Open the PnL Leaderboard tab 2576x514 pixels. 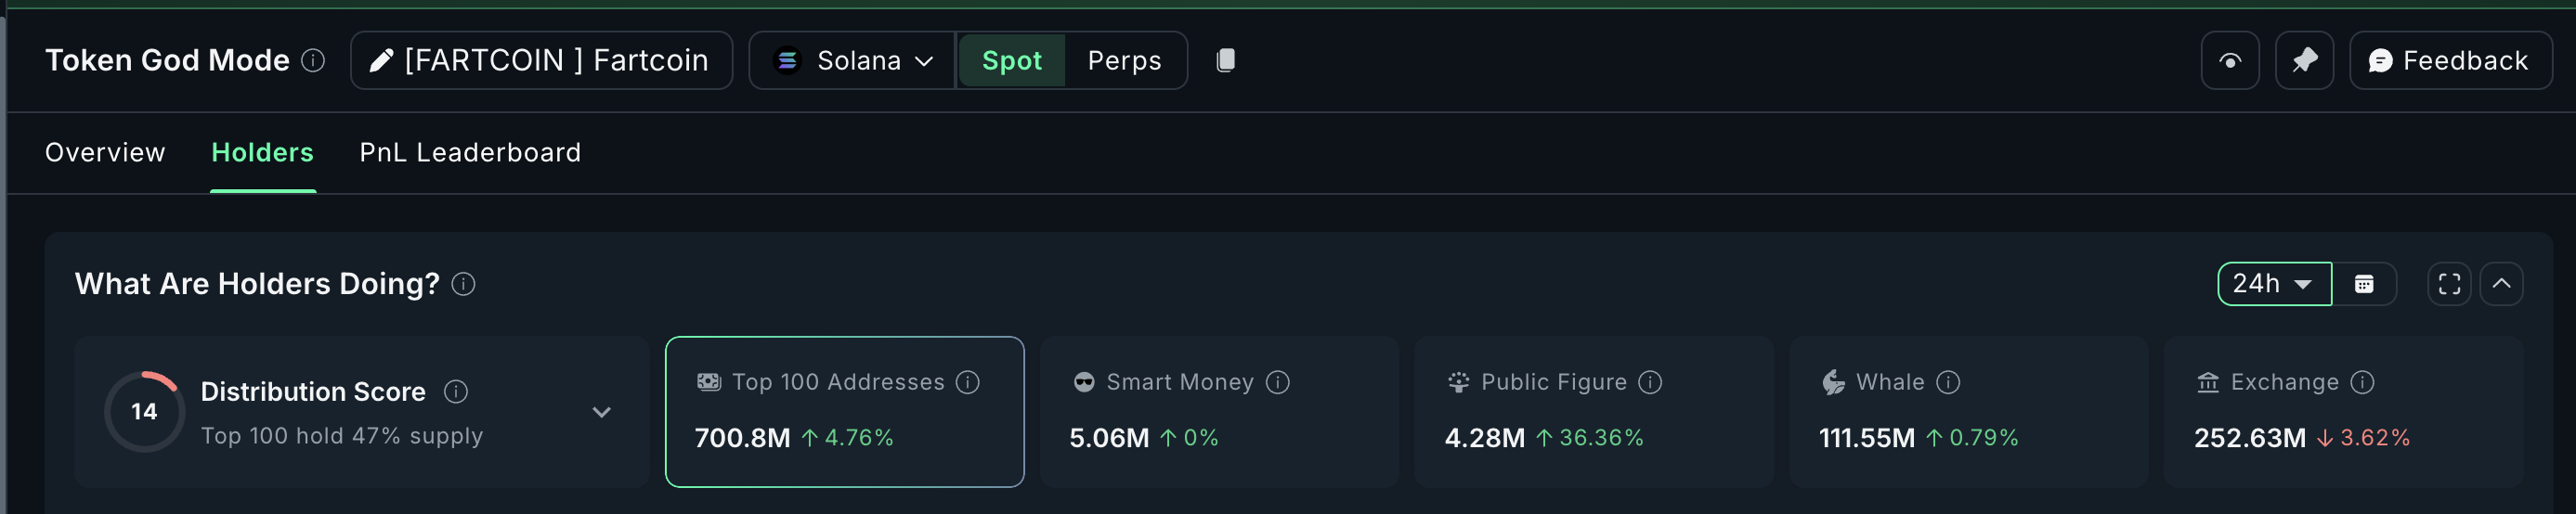tap(470, 153)
